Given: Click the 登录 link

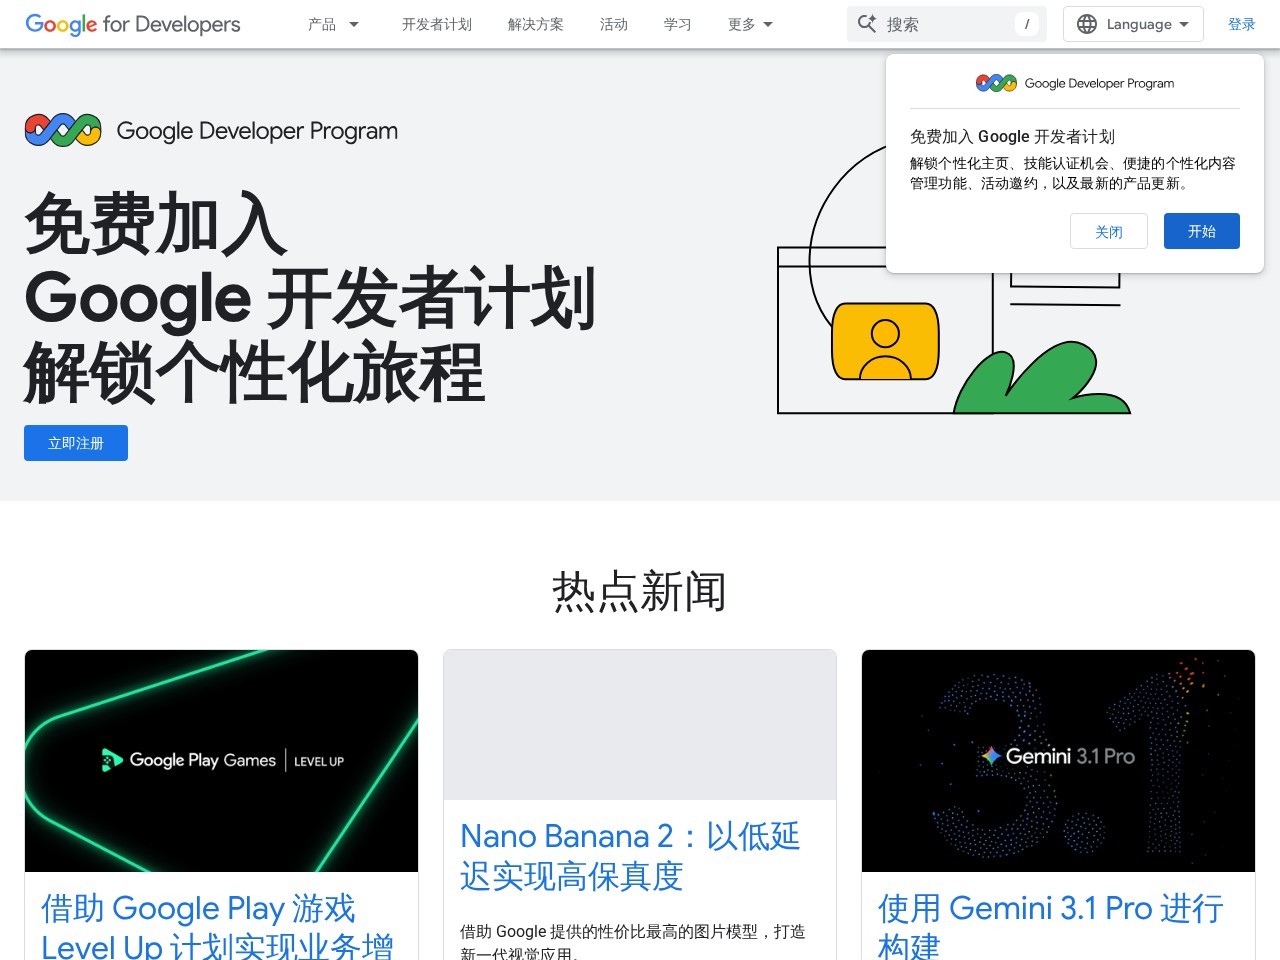Looking at the screenshot, I should (x=1241, y=24).
